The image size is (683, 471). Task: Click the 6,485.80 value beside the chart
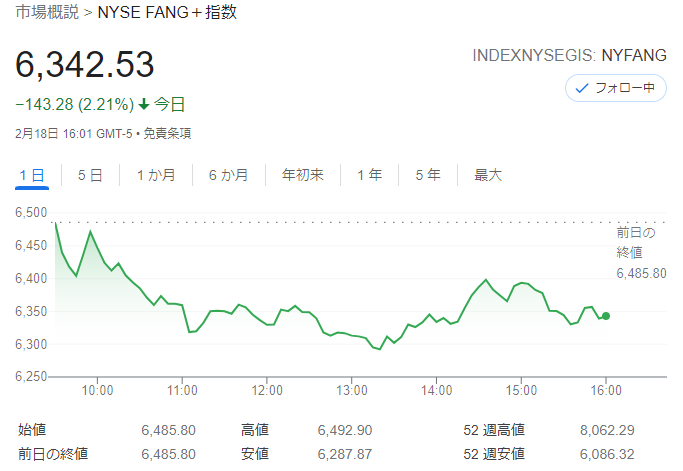[641, 273]
